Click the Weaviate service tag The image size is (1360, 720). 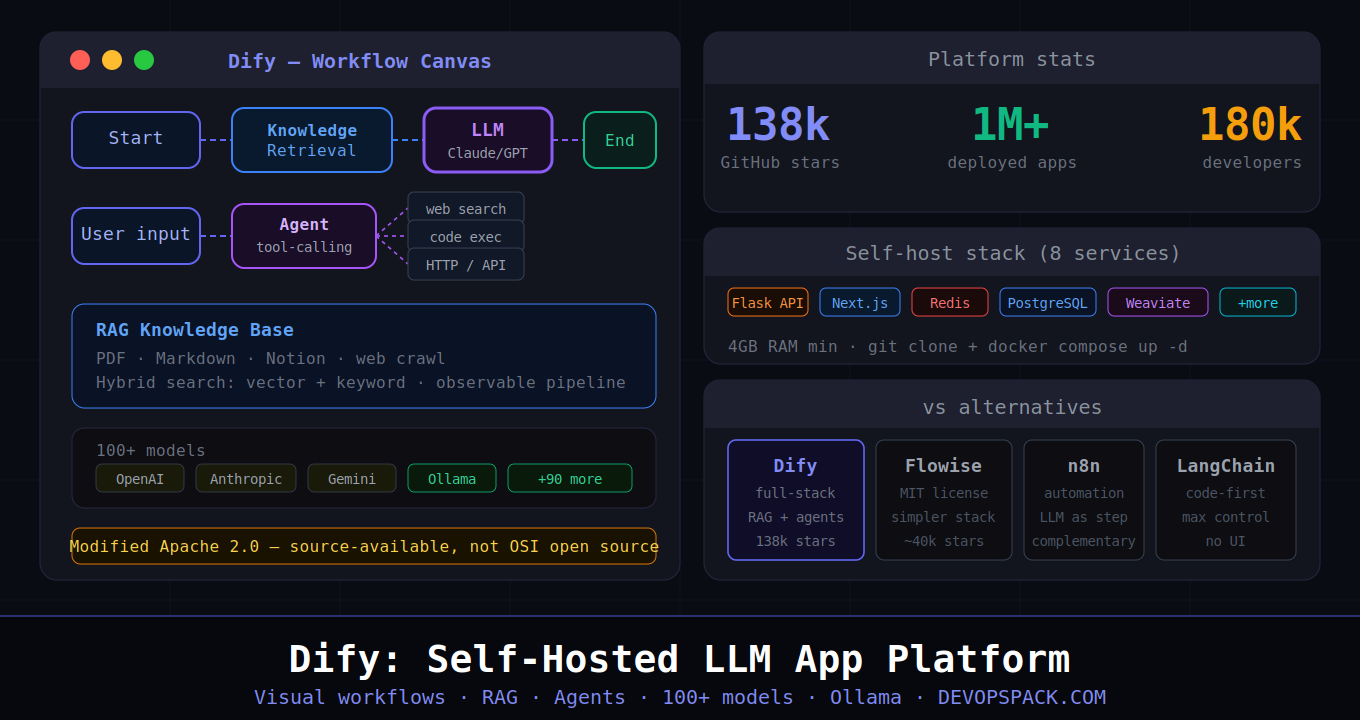point(1158,302)
